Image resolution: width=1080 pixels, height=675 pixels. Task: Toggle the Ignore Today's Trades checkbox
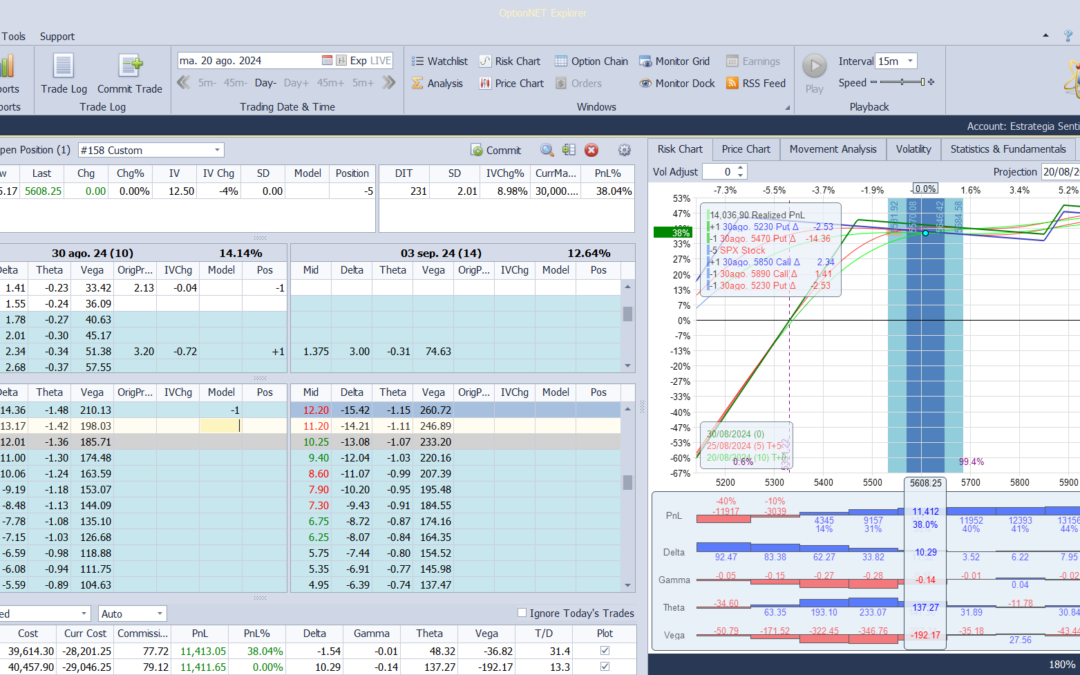[522, 613]
